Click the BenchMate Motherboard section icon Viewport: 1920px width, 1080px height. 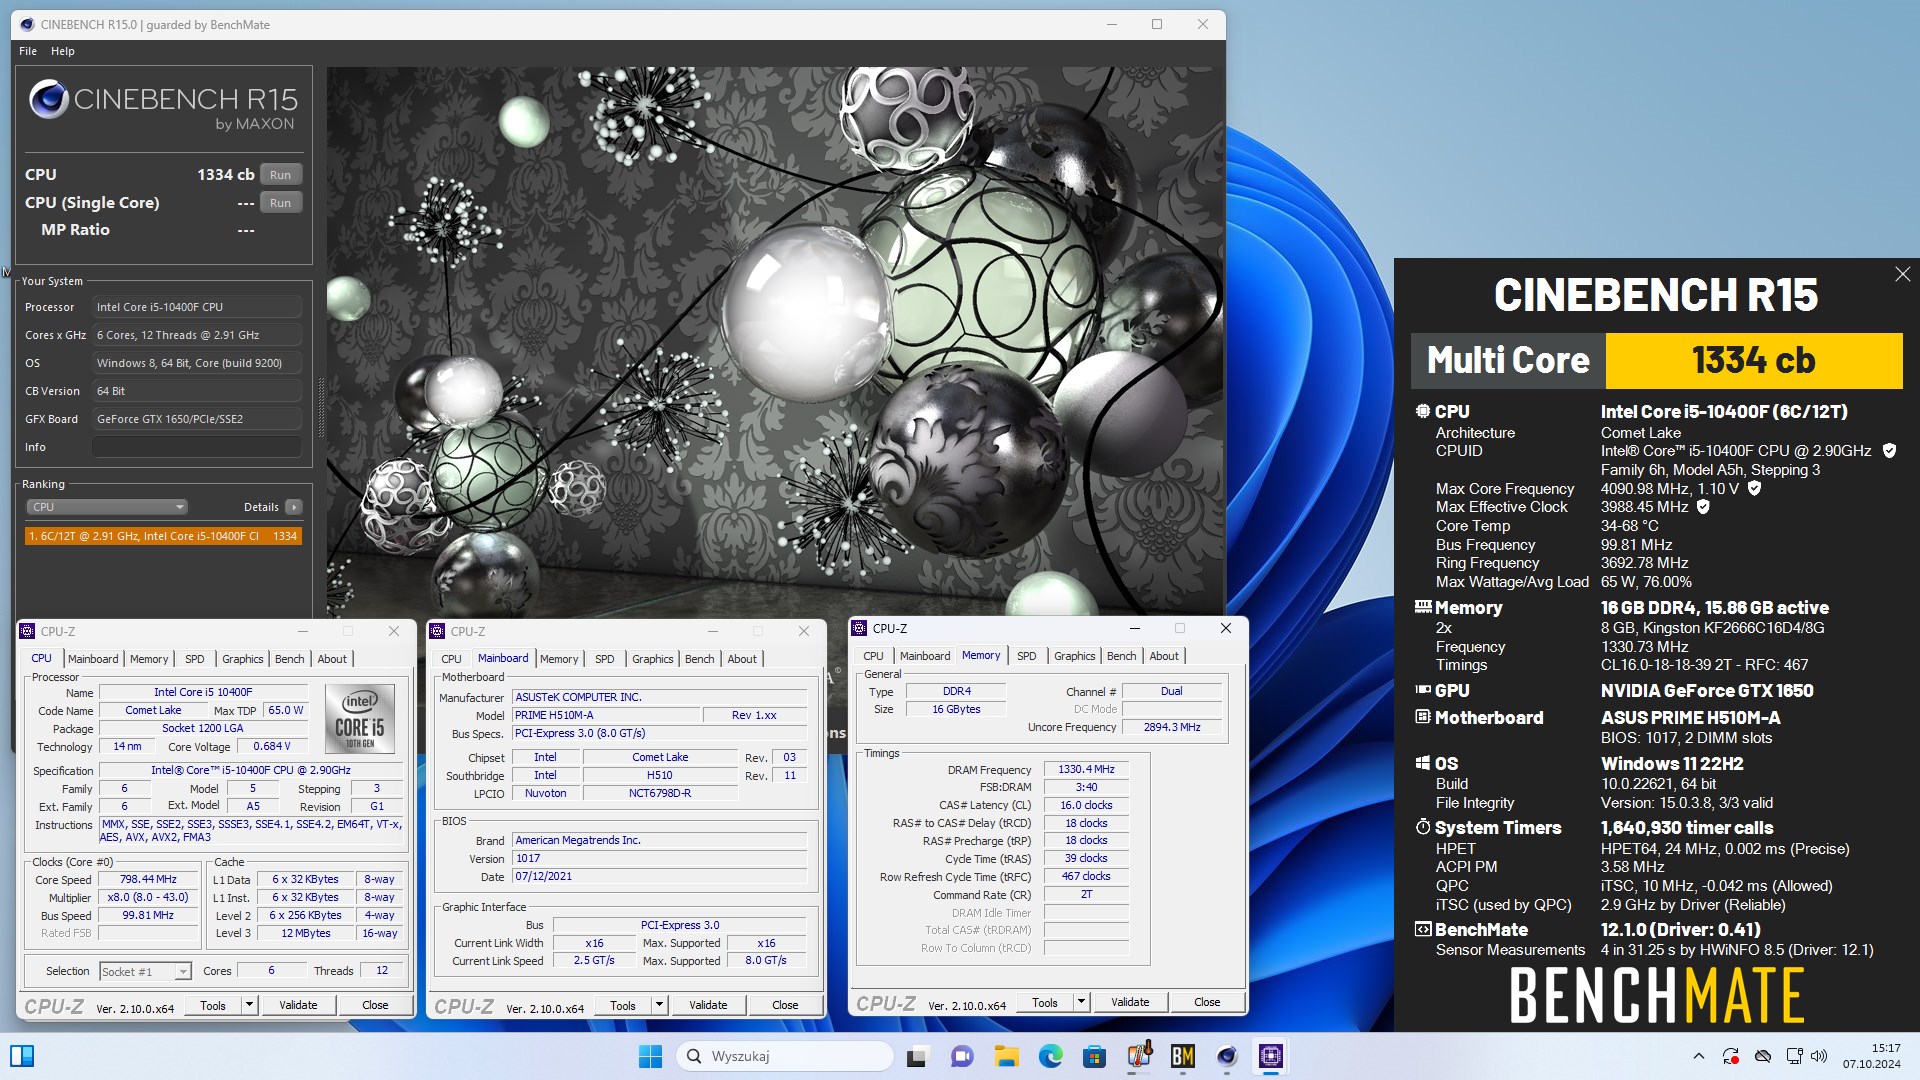(1423, 716)
